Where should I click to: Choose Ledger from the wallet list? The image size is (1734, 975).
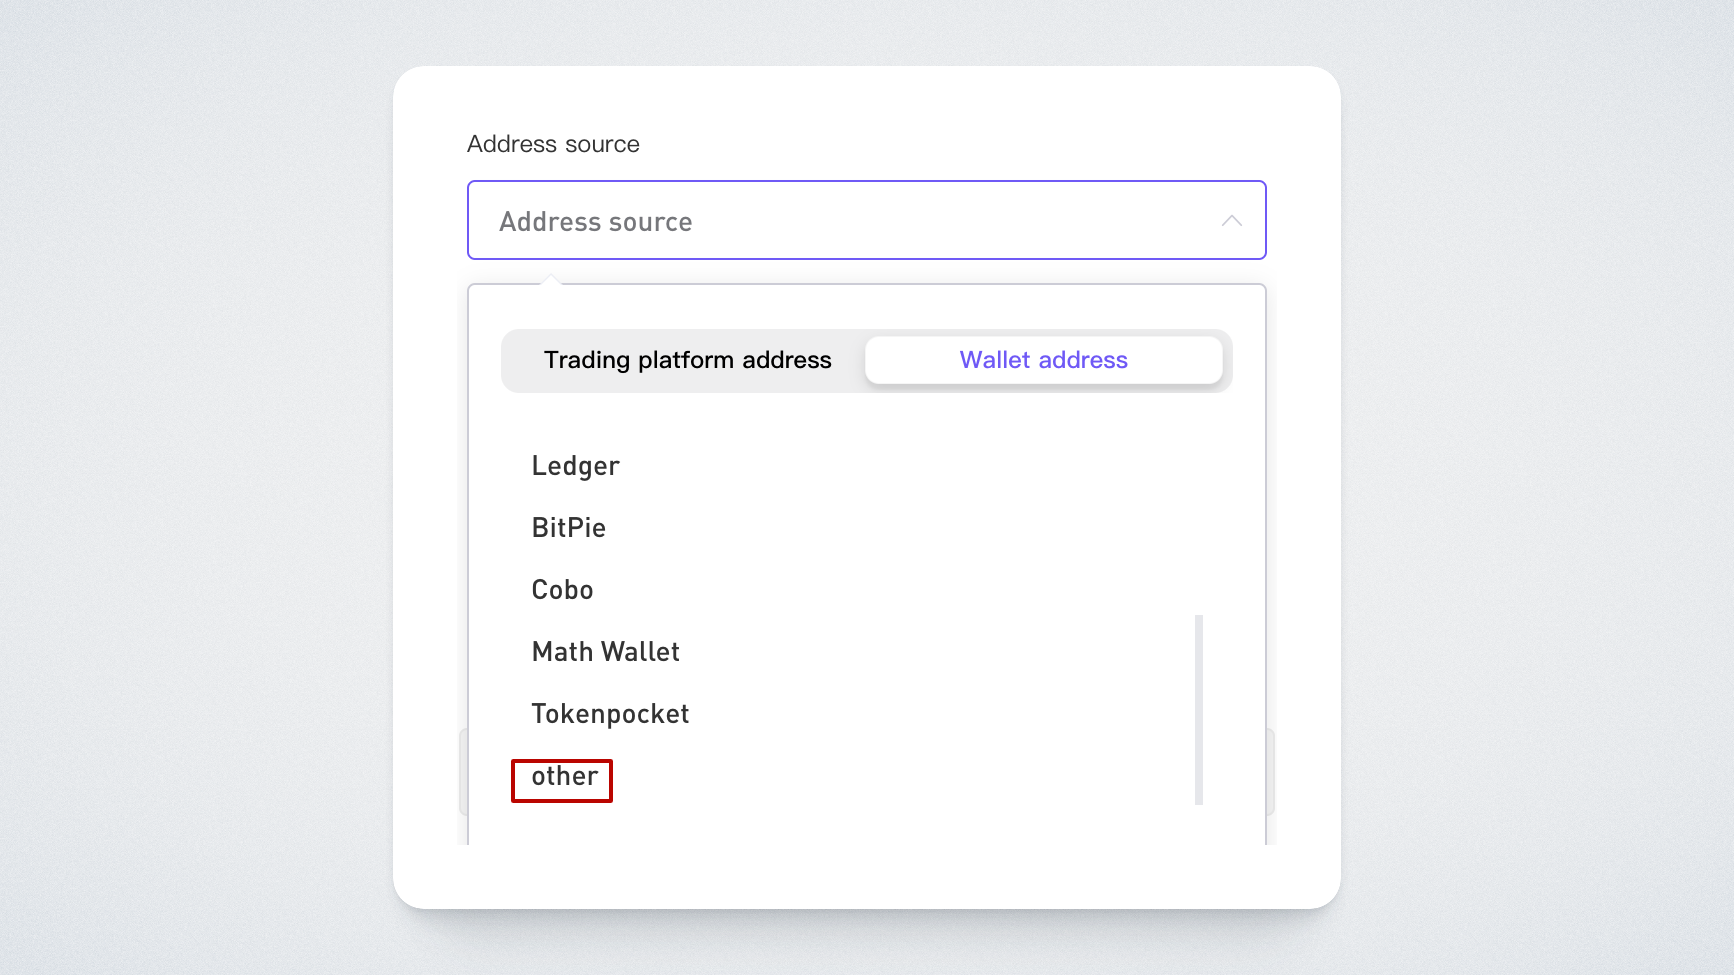575,466
